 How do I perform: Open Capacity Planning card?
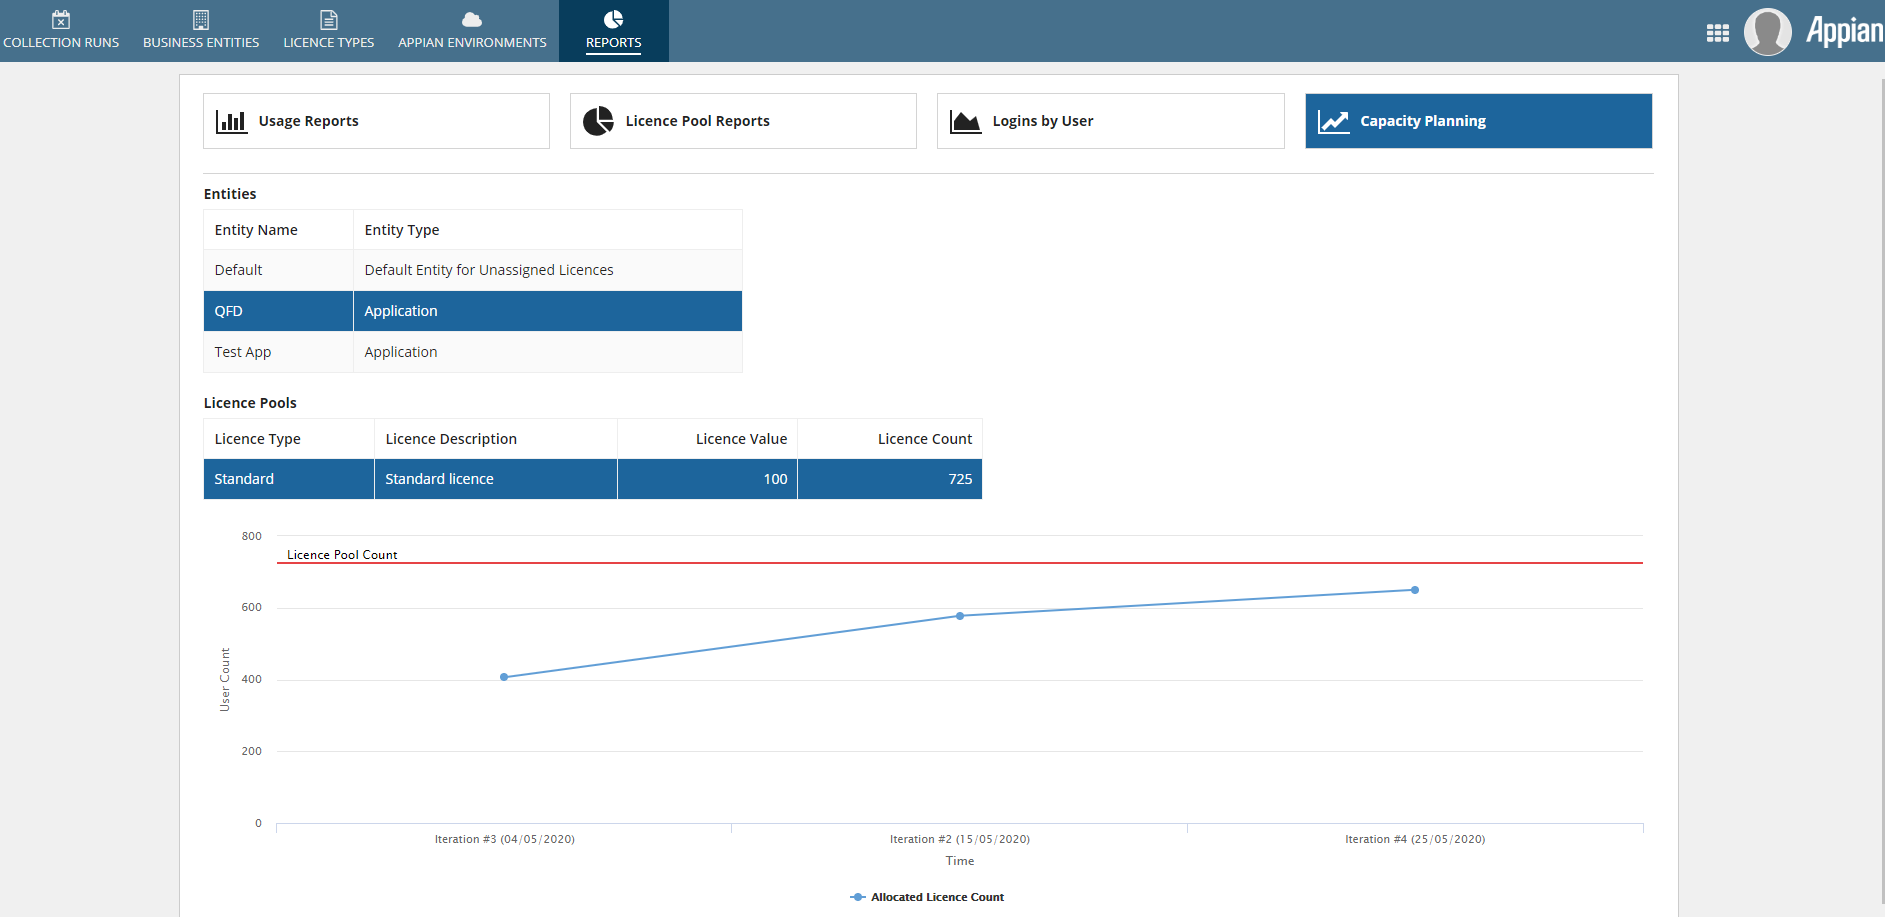tap(1478, 121)
